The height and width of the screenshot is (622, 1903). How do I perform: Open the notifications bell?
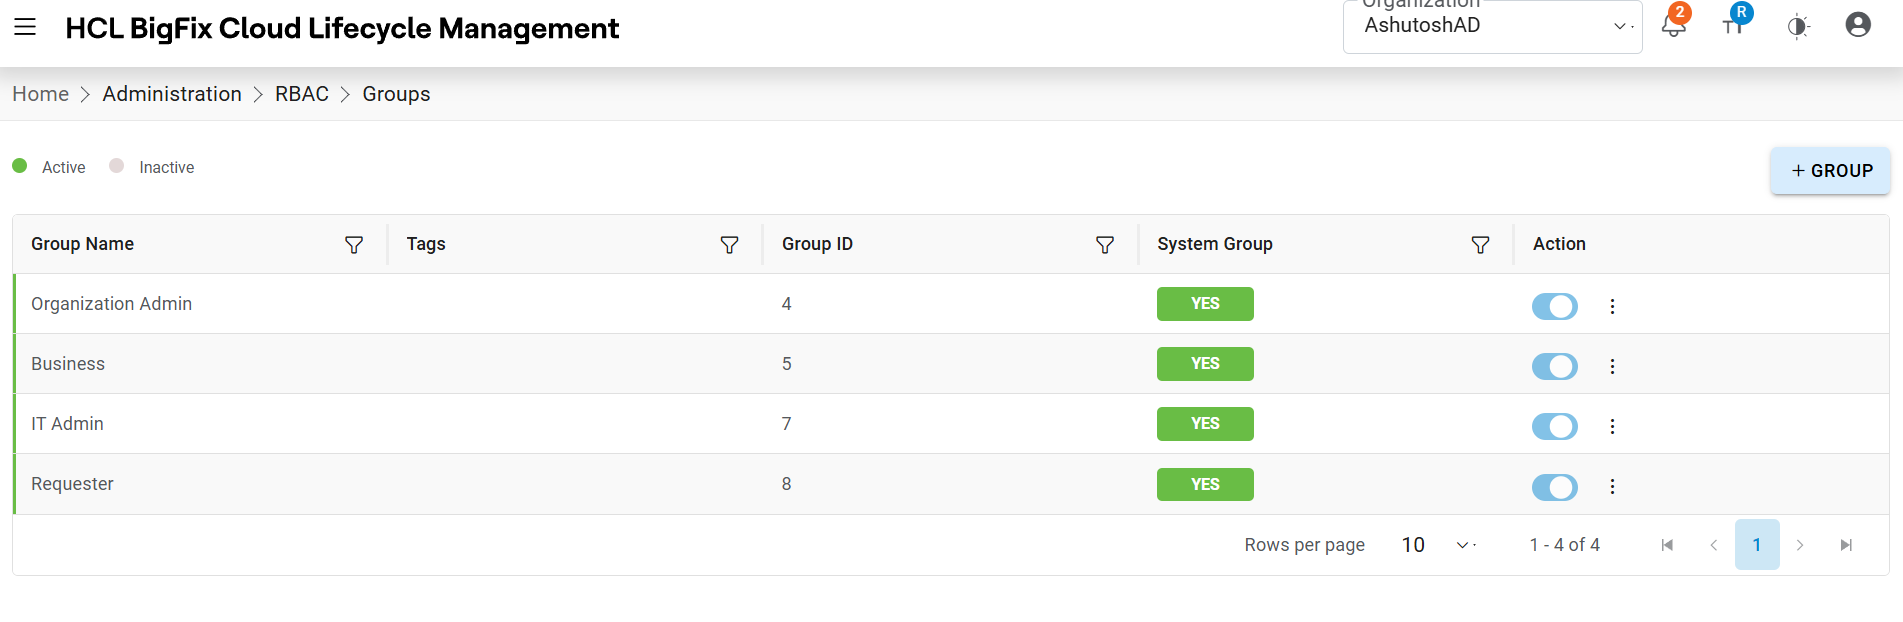1673,26
